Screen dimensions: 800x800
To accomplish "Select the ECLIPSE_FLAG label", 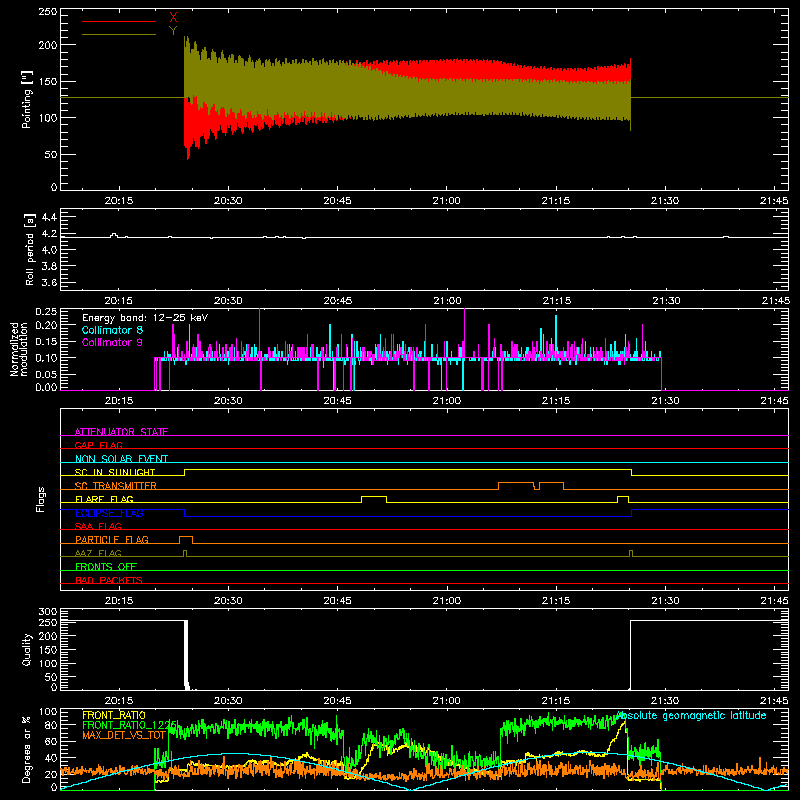I will pyautogui.click(x=109, y=513).
